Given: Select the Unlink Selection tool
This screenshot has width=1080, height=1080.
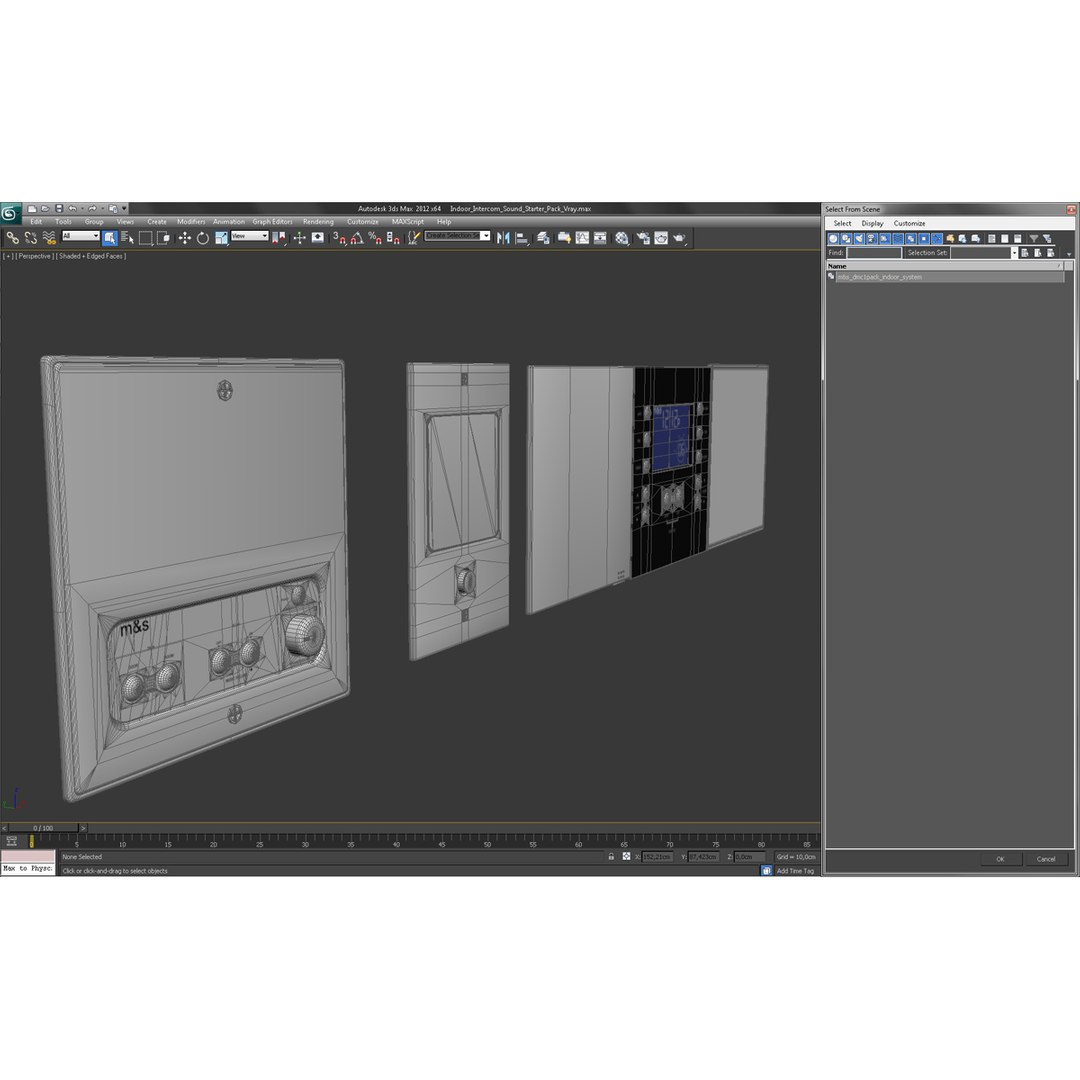Looking at the screenshot, I should click(31, 238).
